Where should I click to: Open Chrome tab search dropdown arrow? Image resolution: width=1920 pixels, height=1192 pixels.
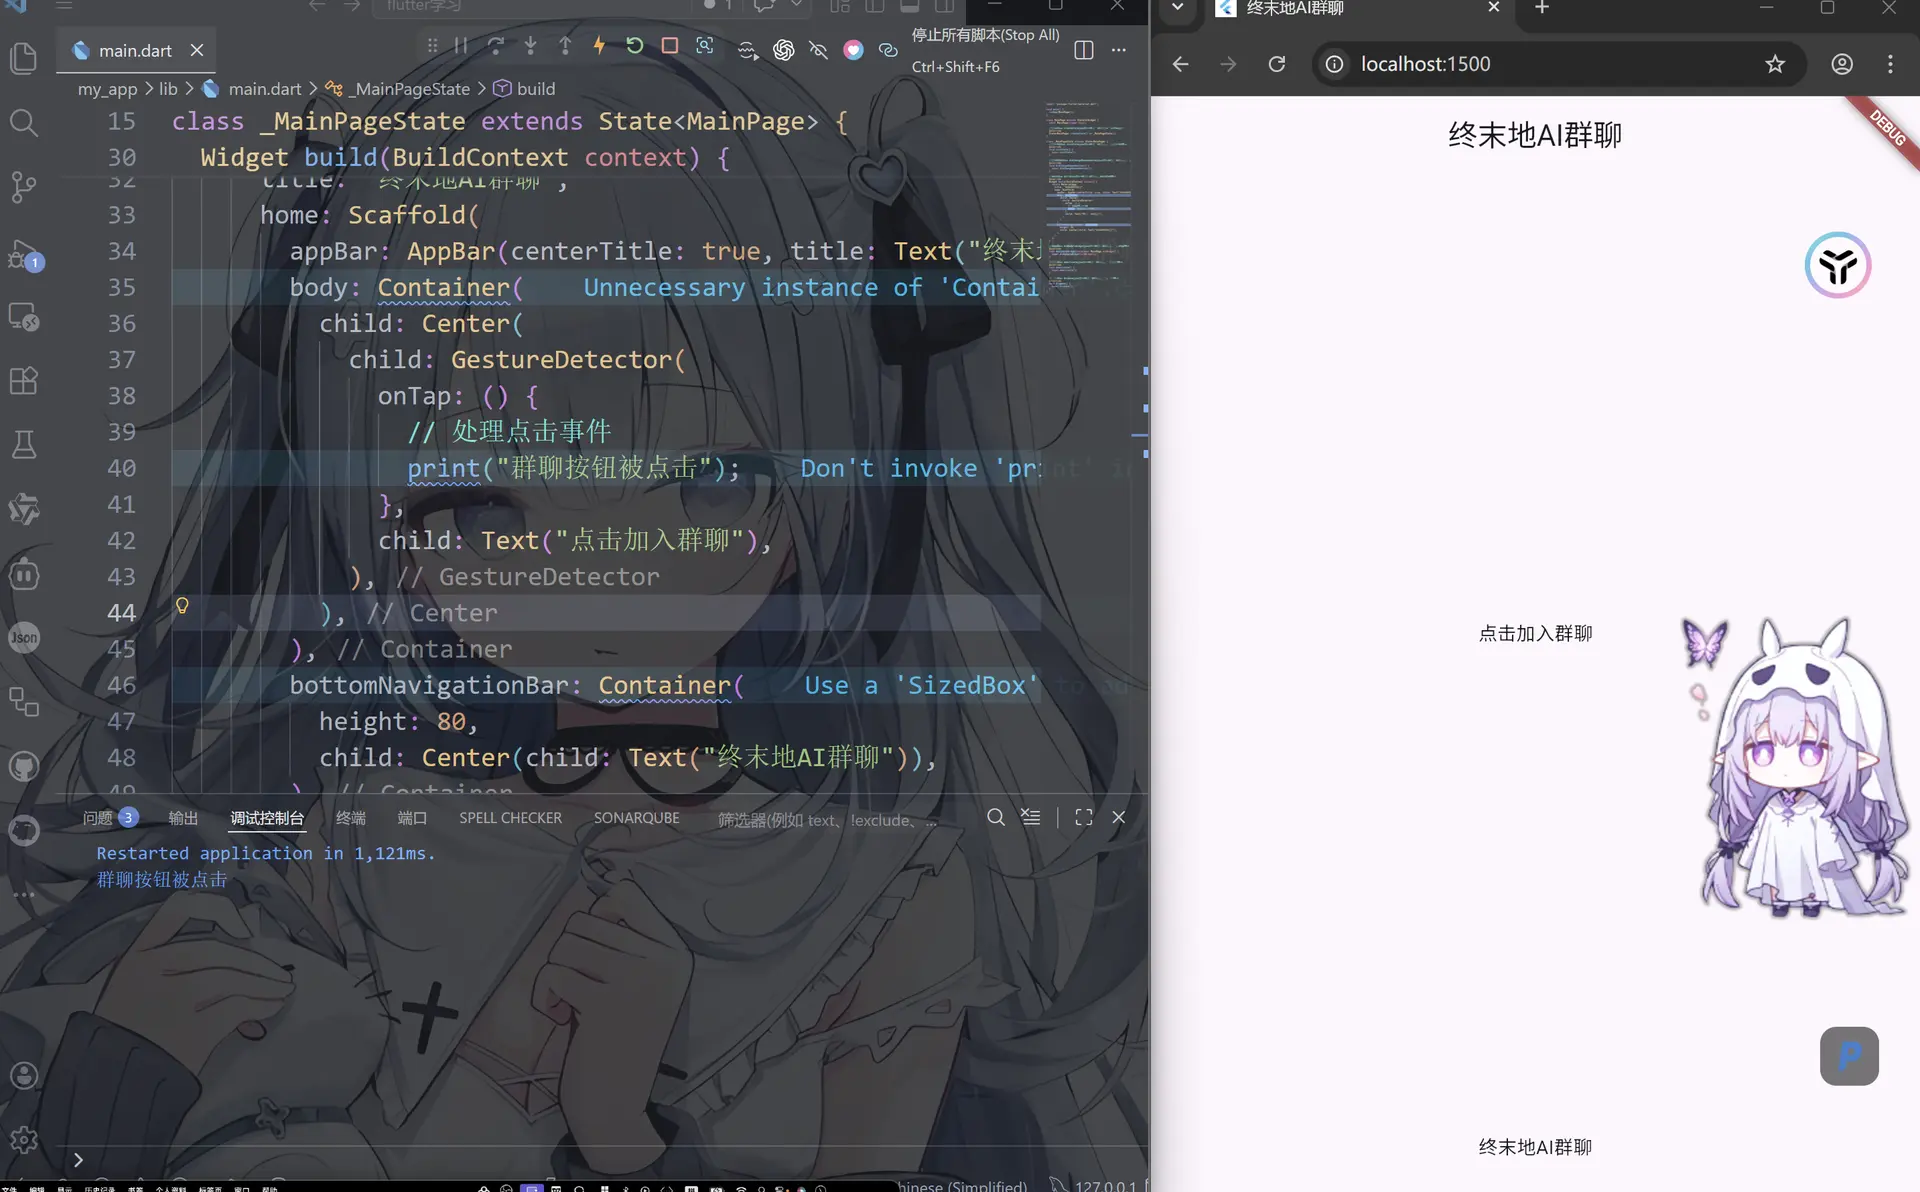pos(1177,8)
